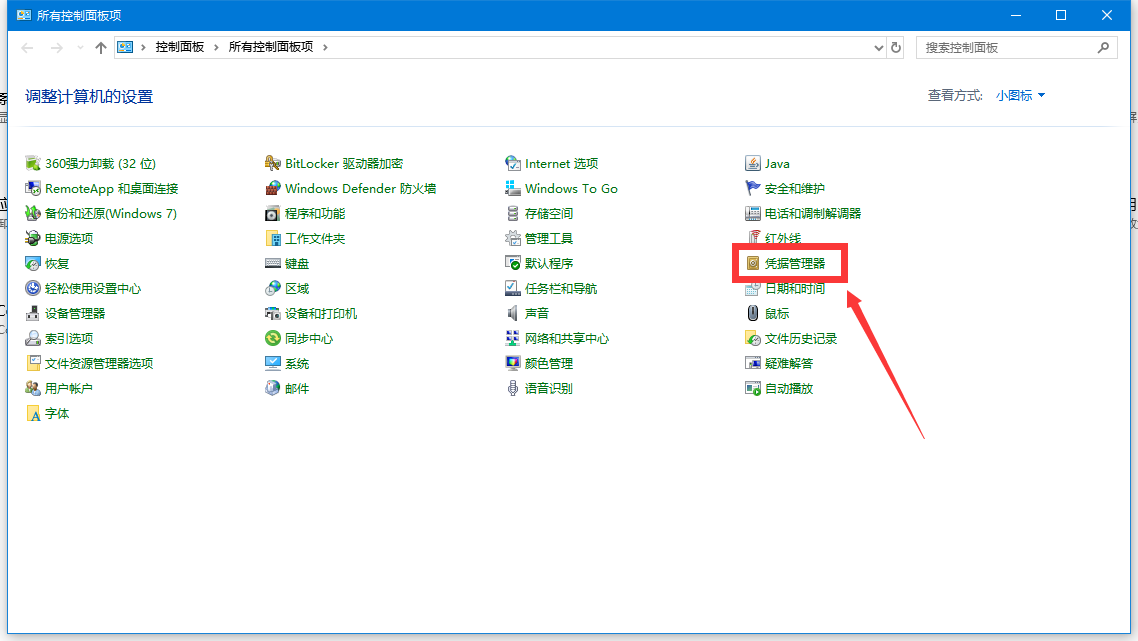This screenshot has height=641, width=1138.
Task: Go back using the back arrow
Action: click(x=28, y=48)
